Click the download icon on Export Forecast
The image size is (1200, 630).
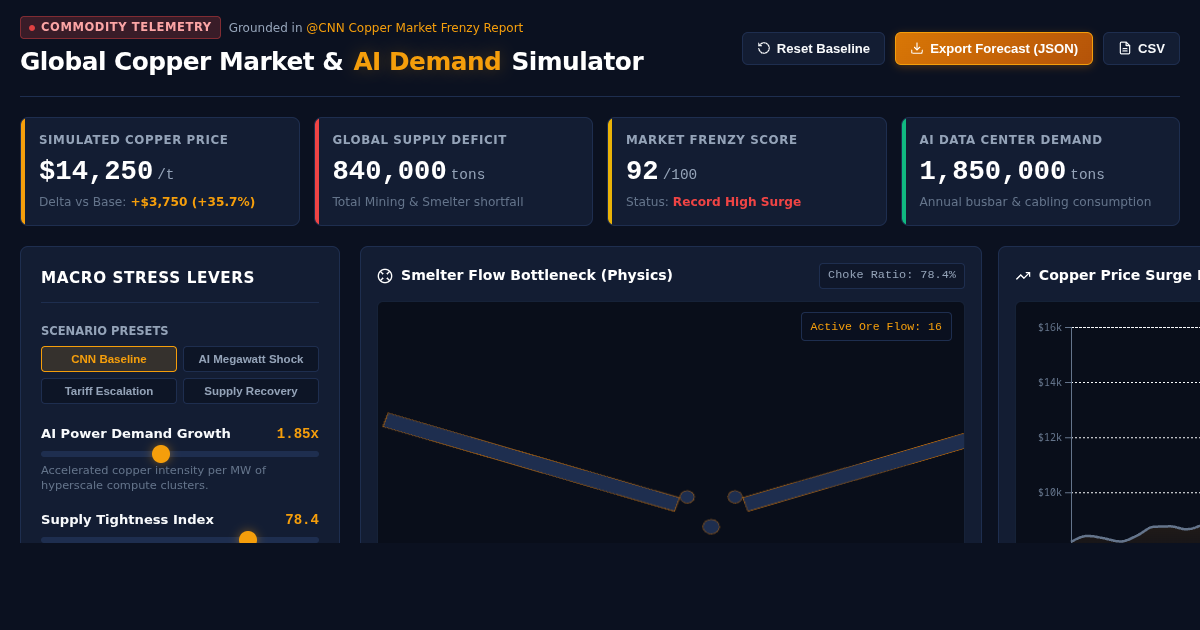click(917, 48)
